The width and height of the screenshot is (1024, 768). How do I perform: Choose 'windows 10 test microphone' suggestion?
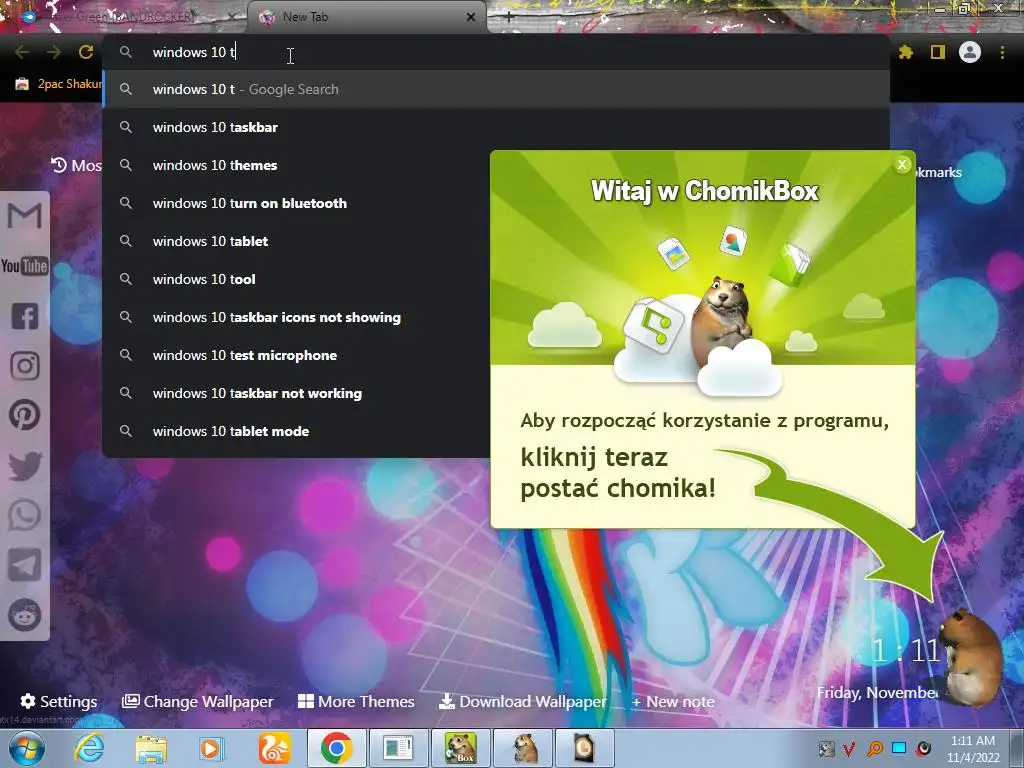(297, 355)
